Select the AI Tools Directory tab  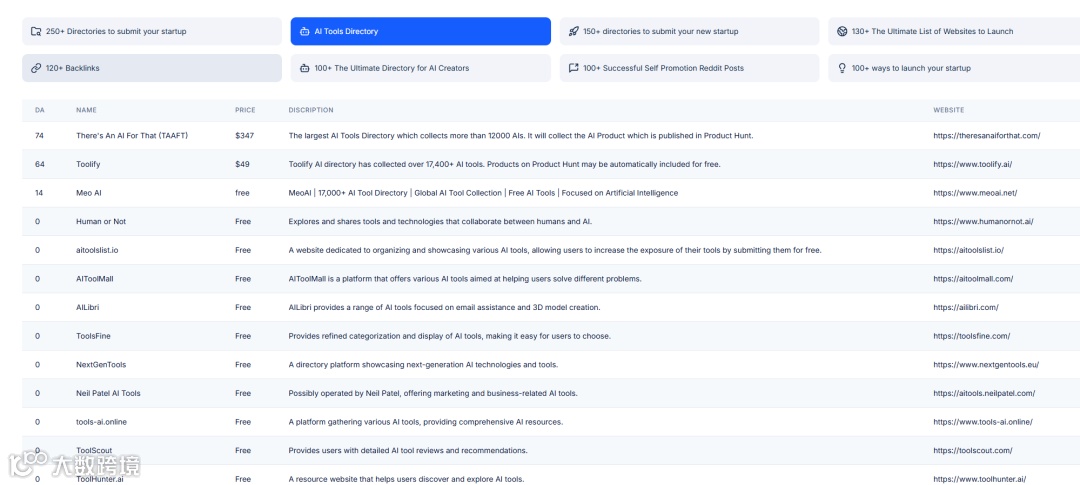(420, 31)
